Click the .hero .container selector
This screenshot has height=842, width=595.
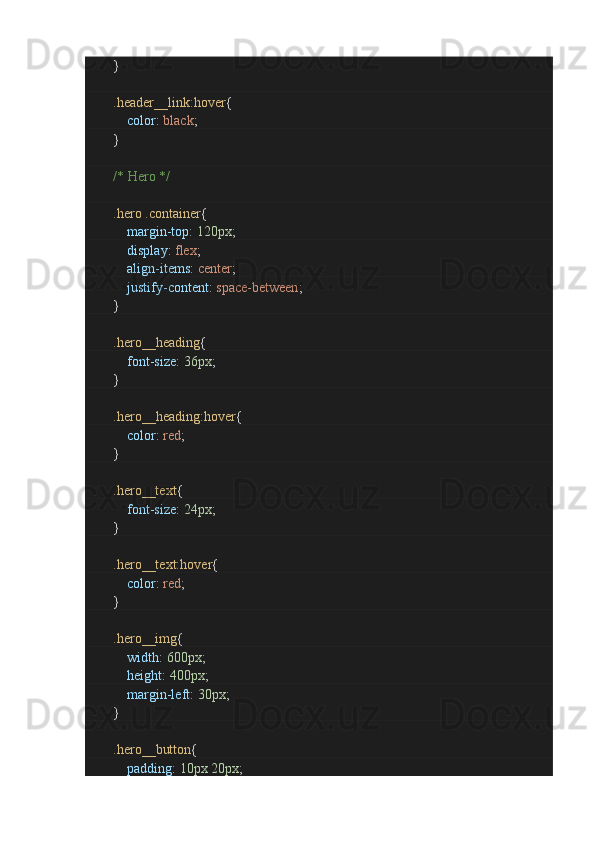pyautogui.click(x=160, y=214)
